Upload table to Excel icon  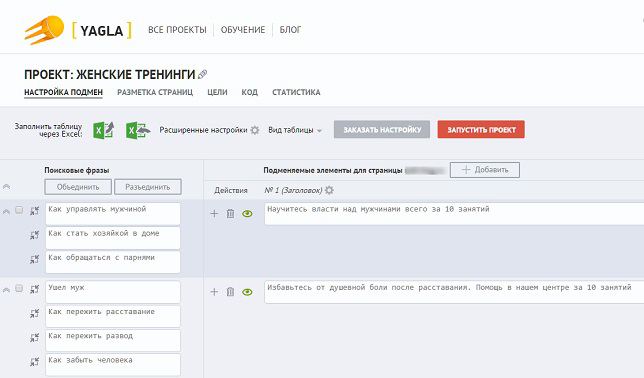coord(103,130)
